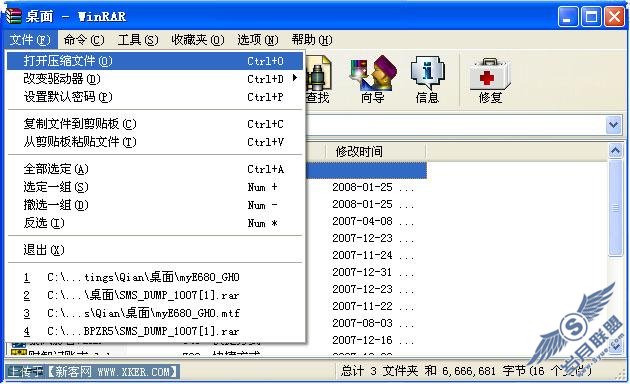
Task: Open the 选项(N) menu
Action: (258, 40)
